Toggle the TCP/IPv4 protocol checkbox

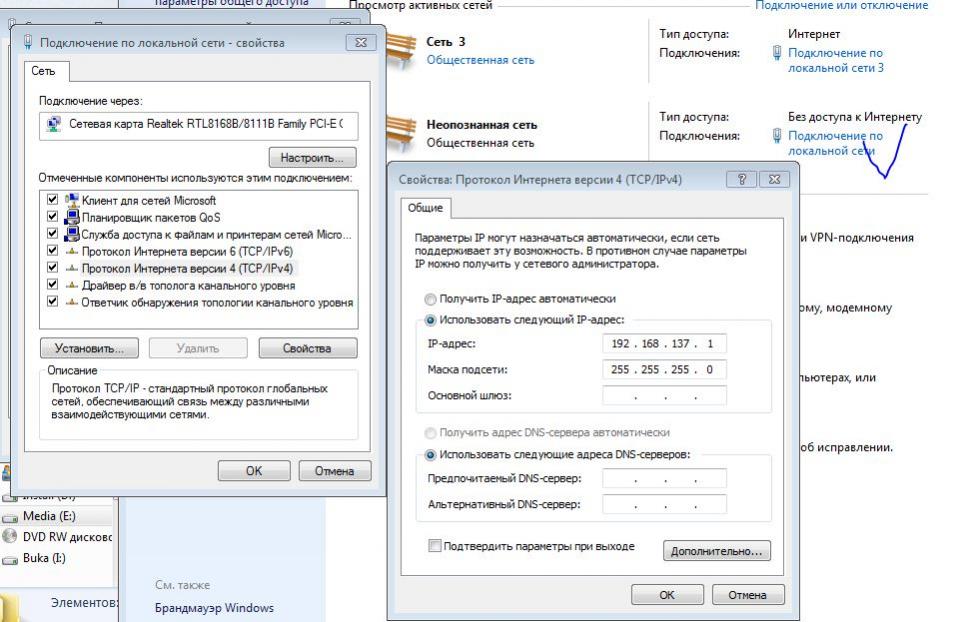(52, 267)
